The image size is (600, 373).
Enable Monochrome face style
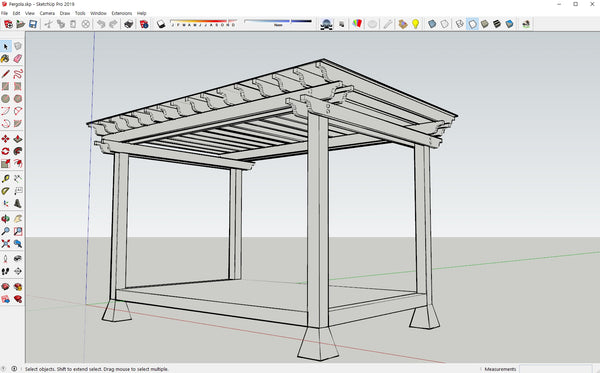(509, 24)
